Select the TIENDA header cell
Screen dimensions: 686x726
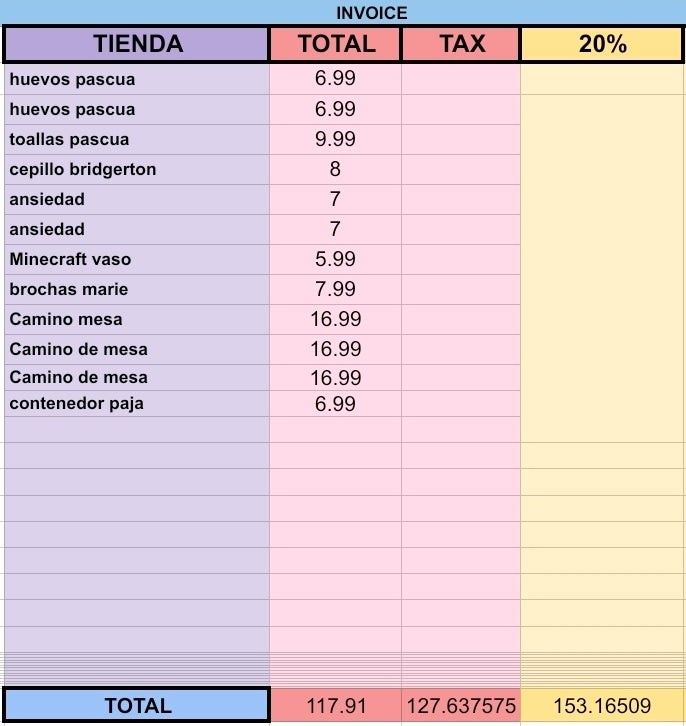[136, 44]
